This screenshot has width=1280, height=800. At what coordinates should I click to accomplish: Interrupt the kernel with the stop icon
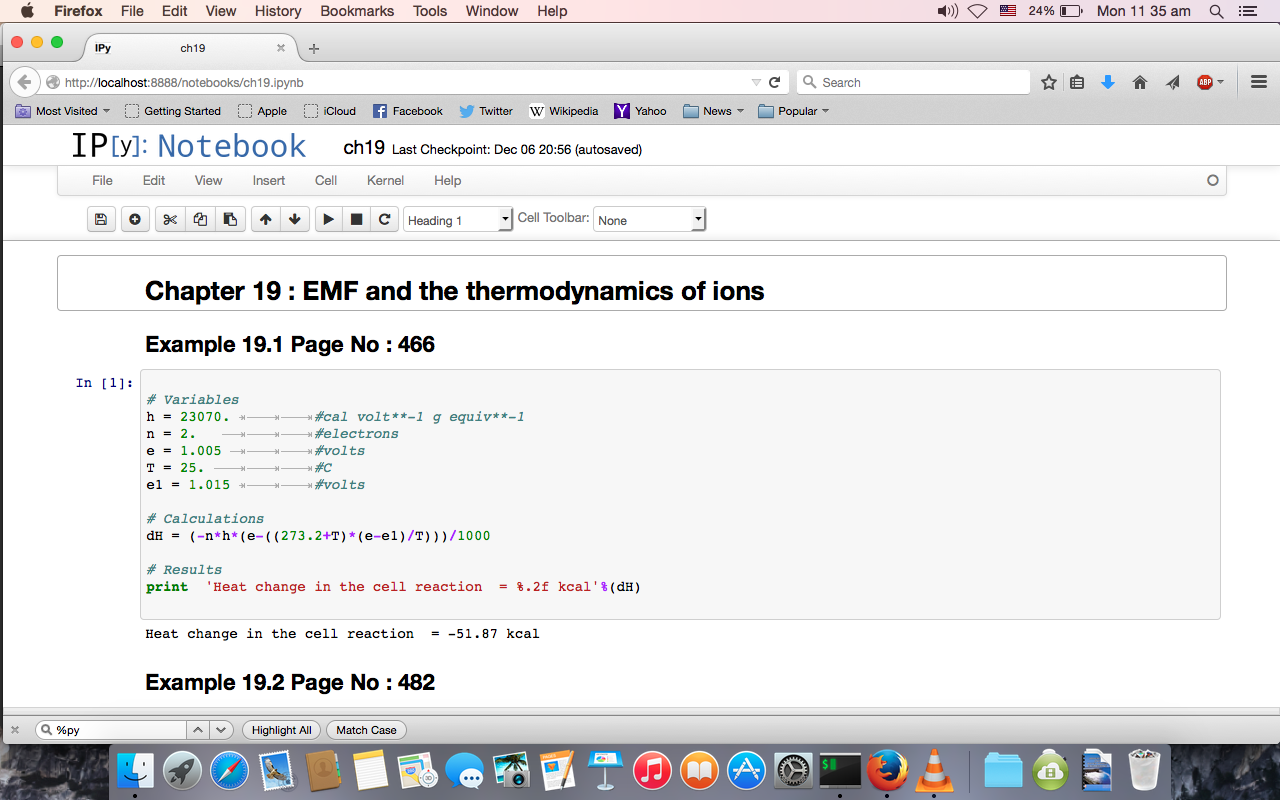pyautogui.click(x=356, y=220)
